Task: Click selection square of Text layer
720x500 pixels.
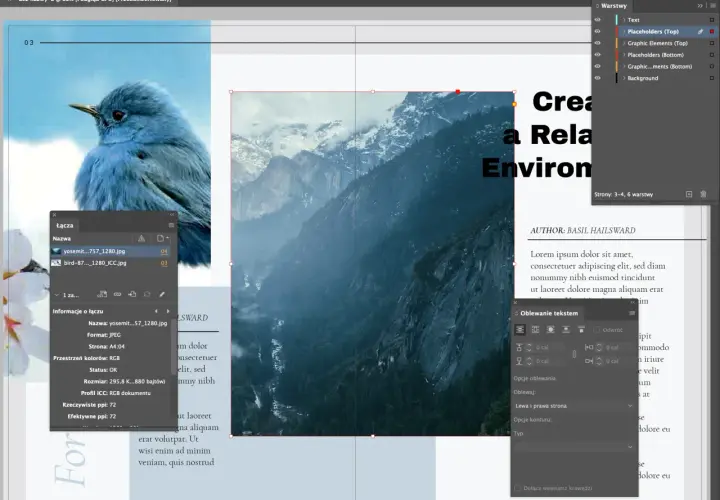Action: coord(712,20)
